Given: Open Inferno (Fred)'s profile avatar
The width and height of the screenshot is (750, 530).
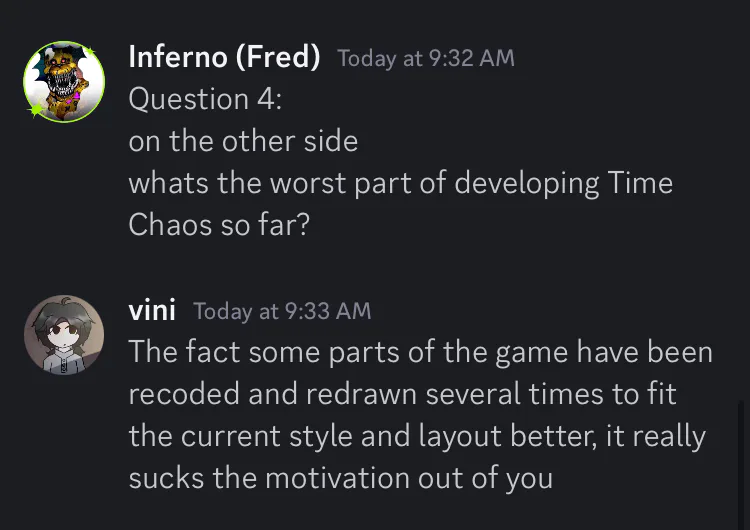Looking at the screenshot, I should coord(64,82).
